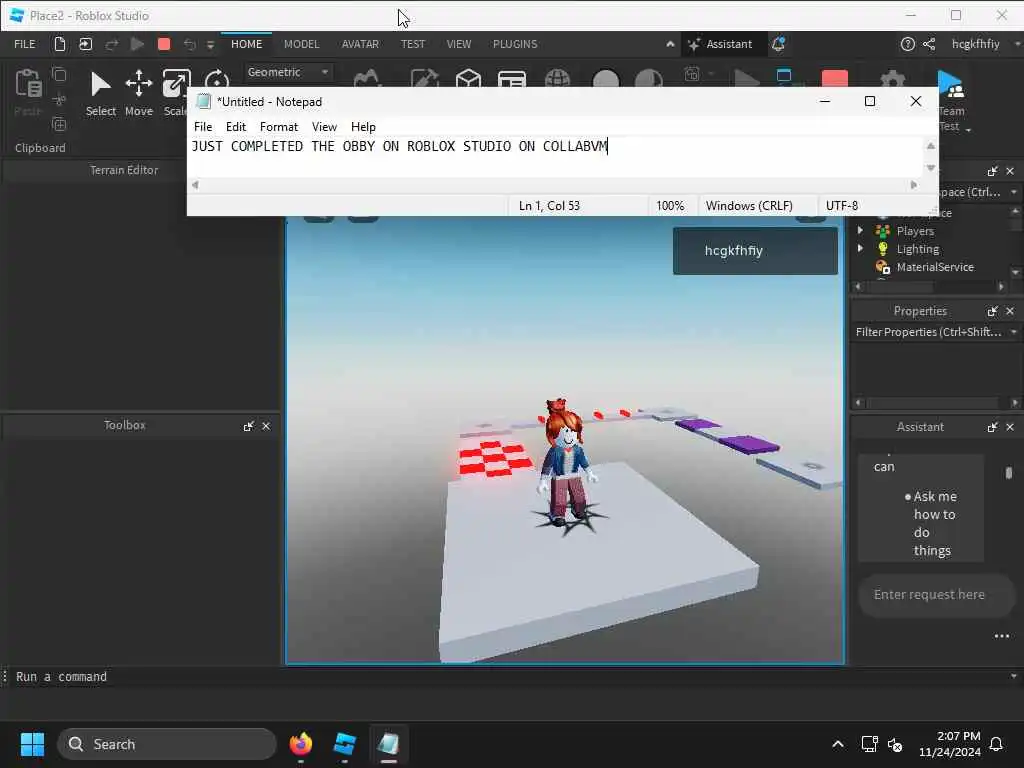Click the grey Play arrow in quick access bar
Image resolution: width=1024 pixels, height=768 pixels.
click(x=137, y=44)
